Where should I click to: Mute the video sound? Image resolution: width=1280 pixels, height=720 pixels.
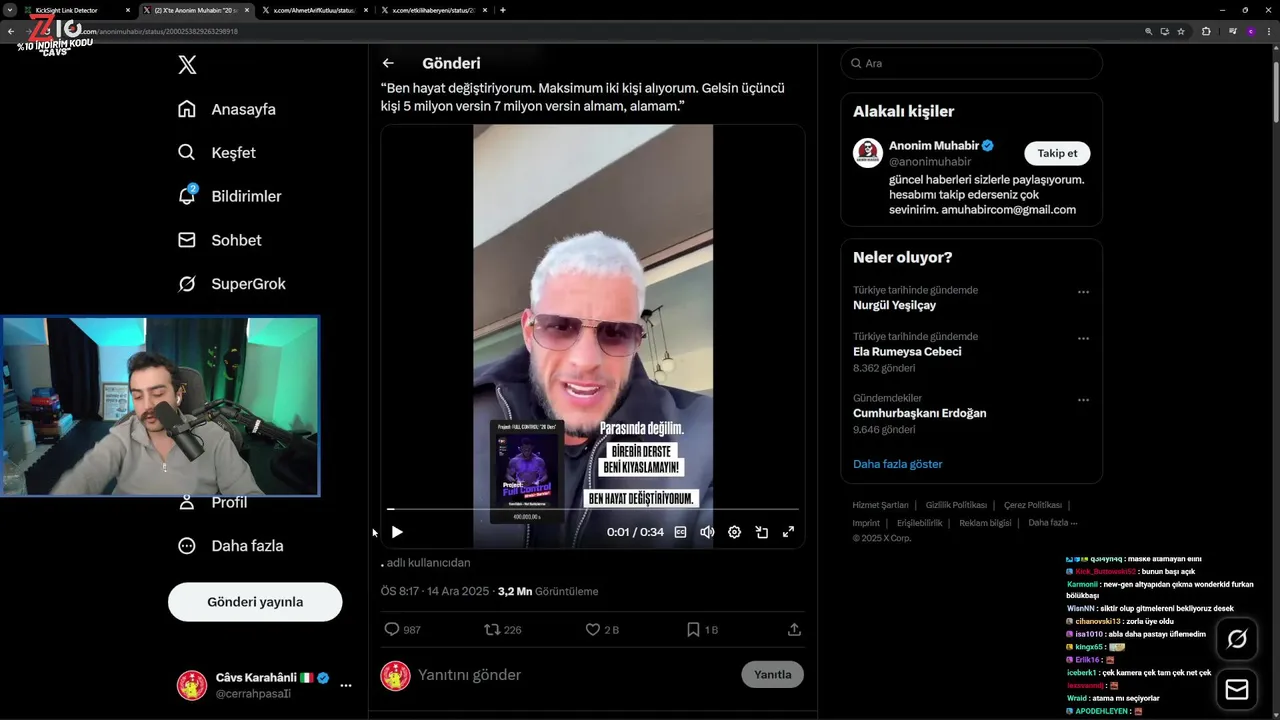(x=707, y=532)
